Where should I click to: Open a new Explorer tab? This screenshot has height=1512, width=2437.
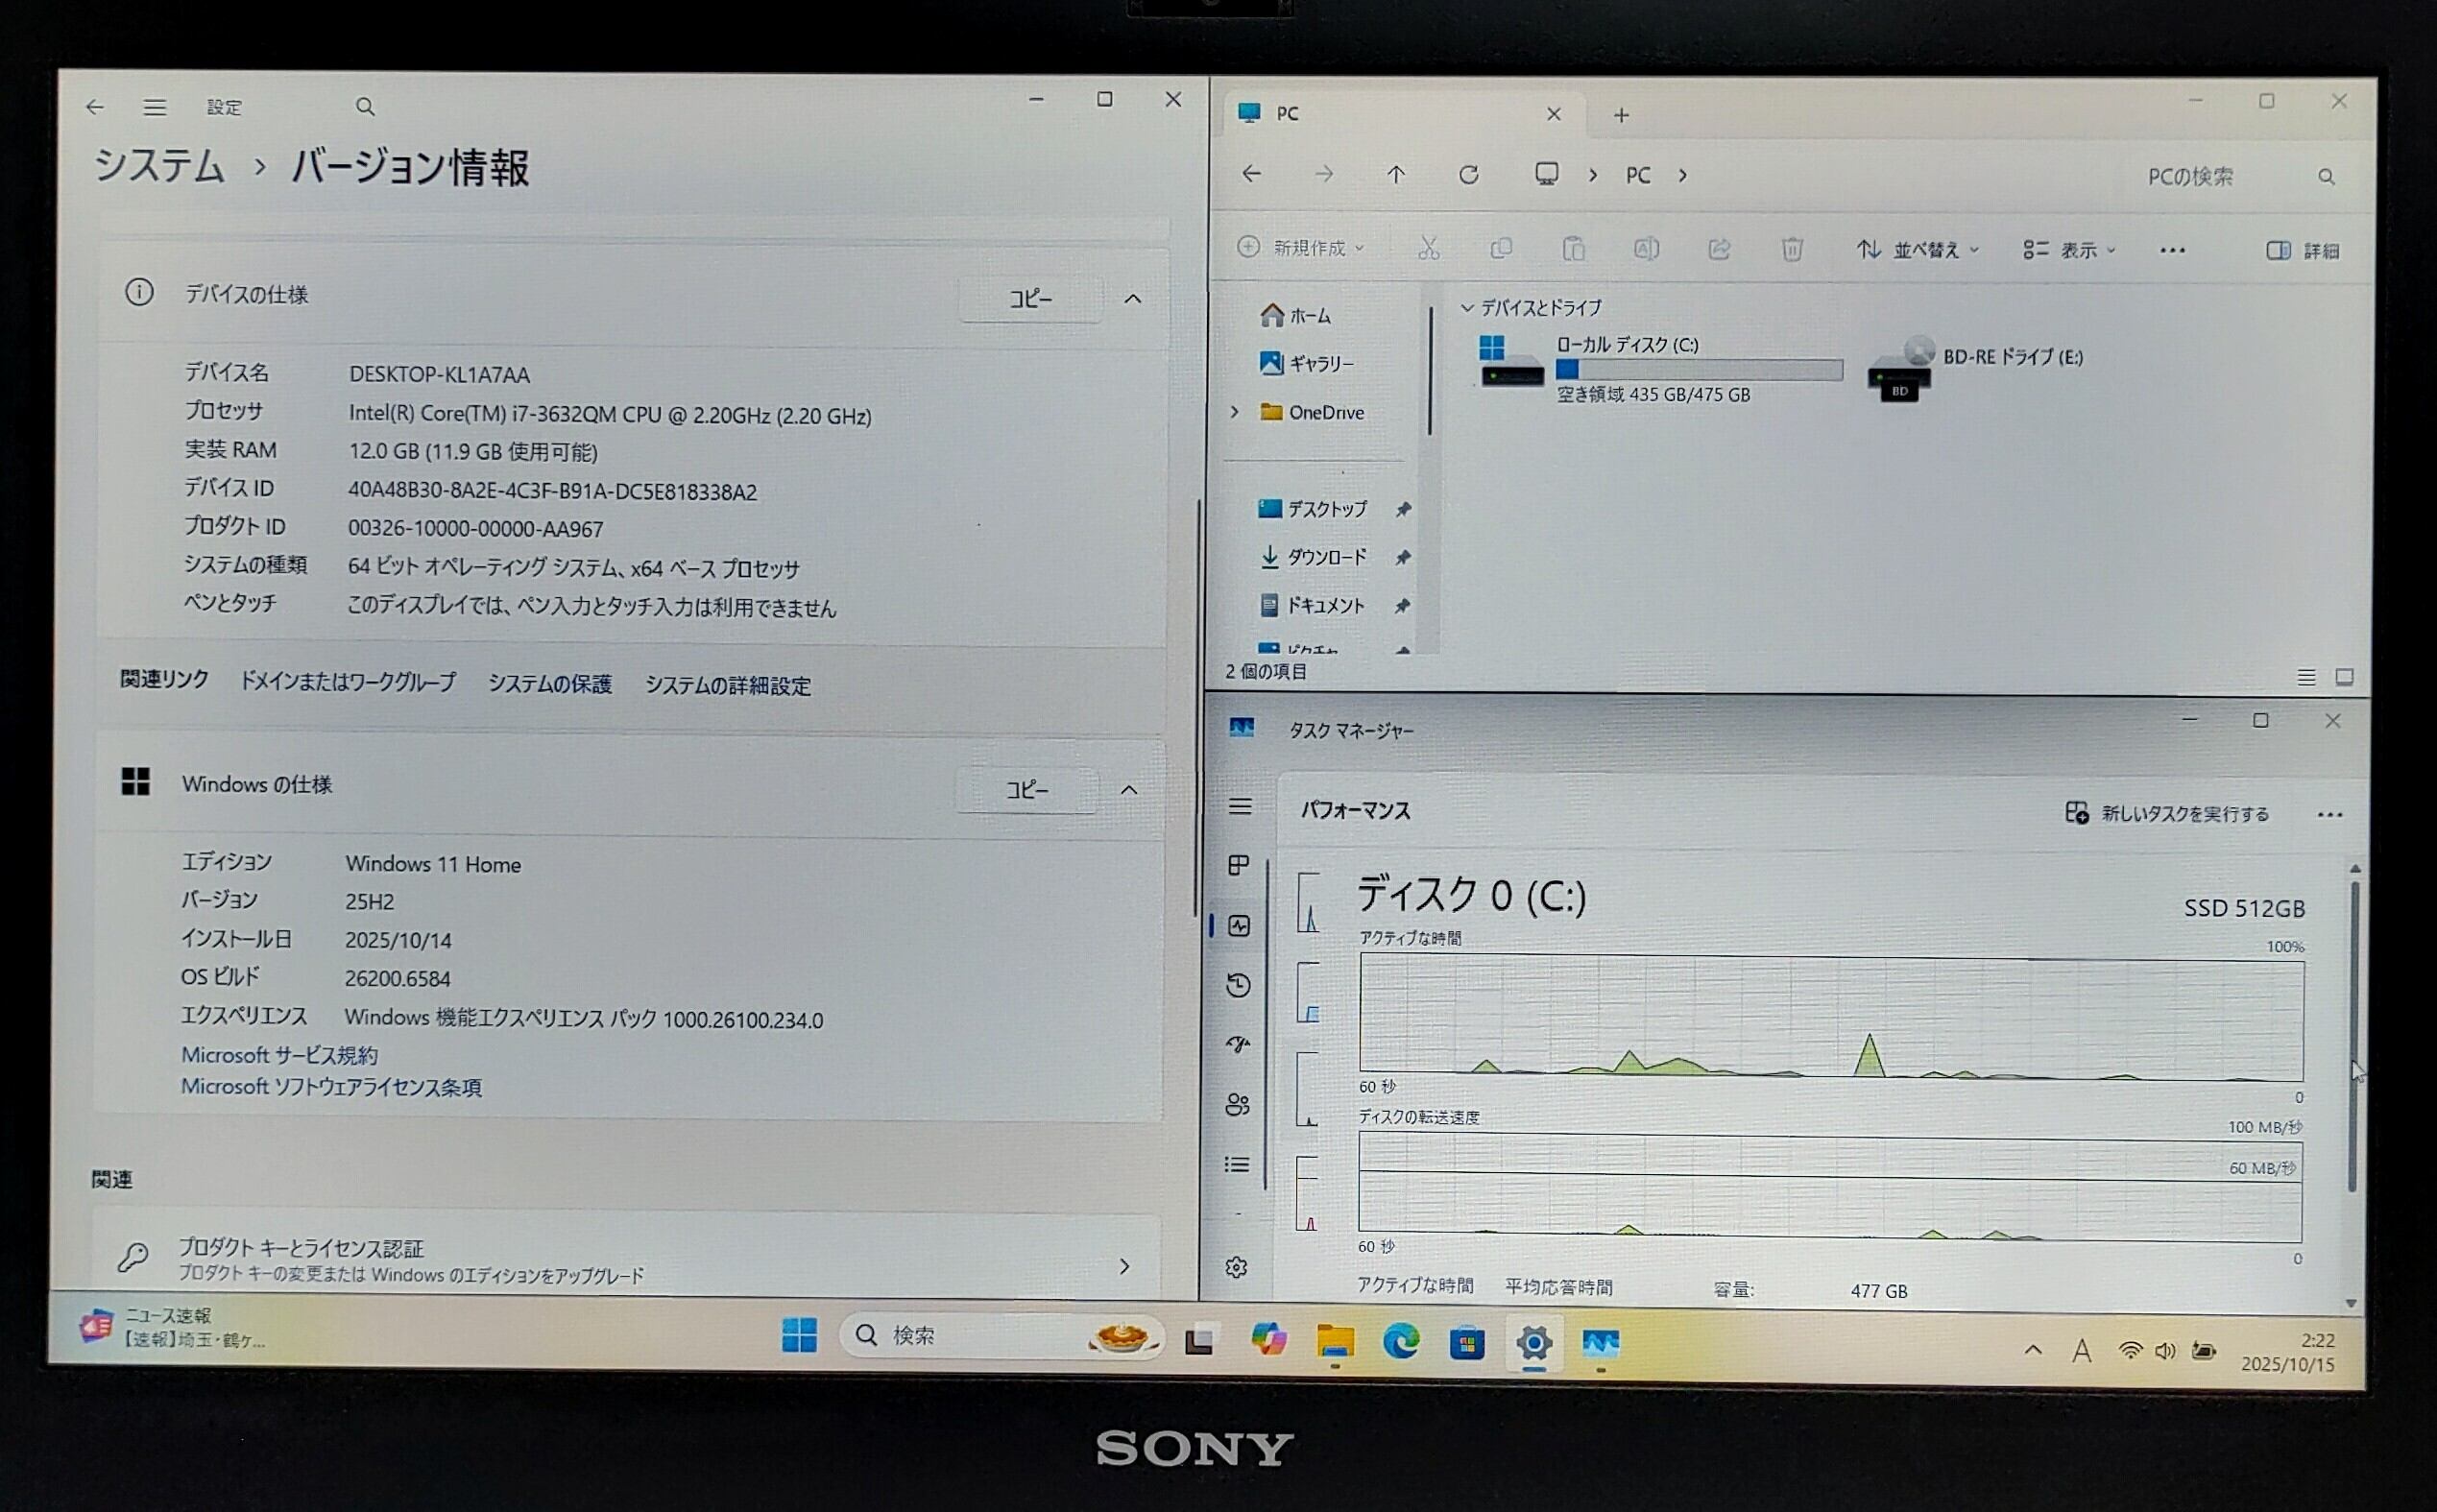(x=1621, y=116)
